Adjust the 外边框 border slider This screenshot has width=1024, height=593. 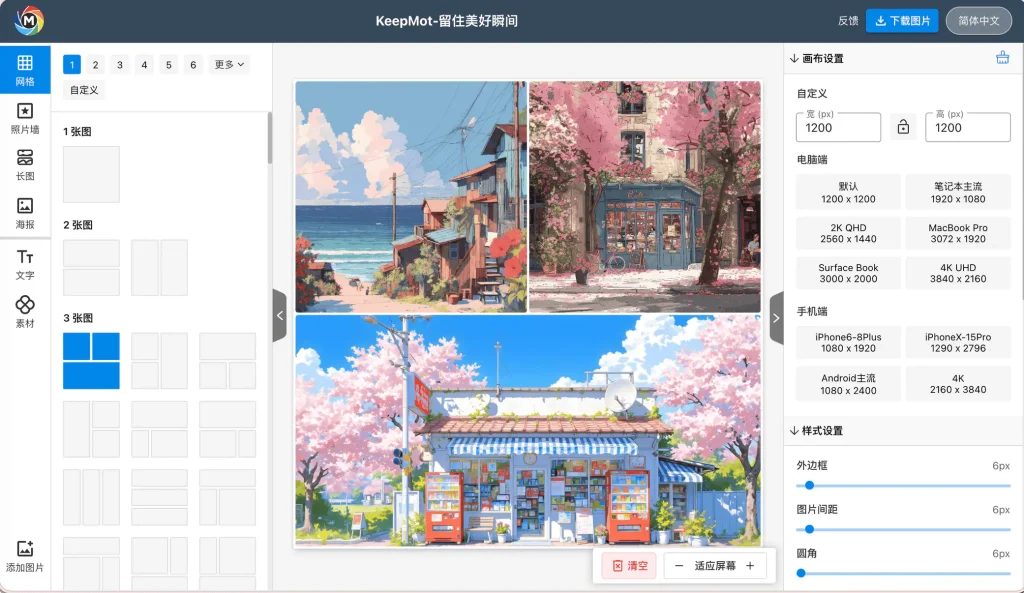point(809,485)
